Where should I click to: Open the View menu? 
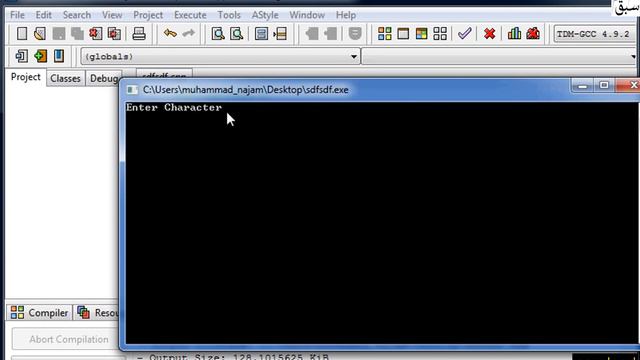112,15
